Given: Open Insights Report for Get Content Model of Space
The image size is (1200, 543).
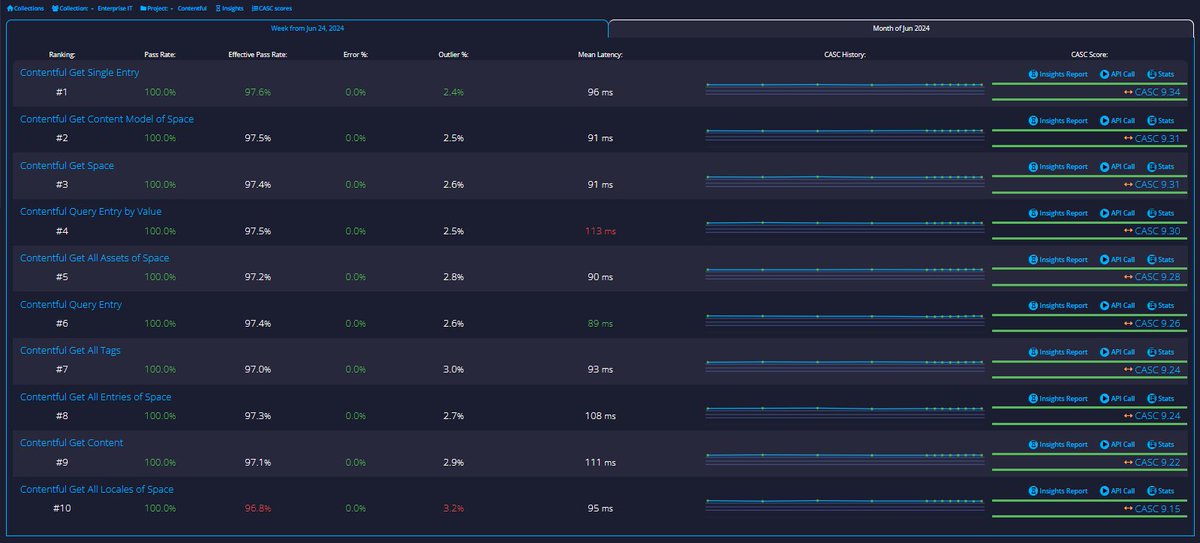Looking at the screenshot, I should 1058,120.
